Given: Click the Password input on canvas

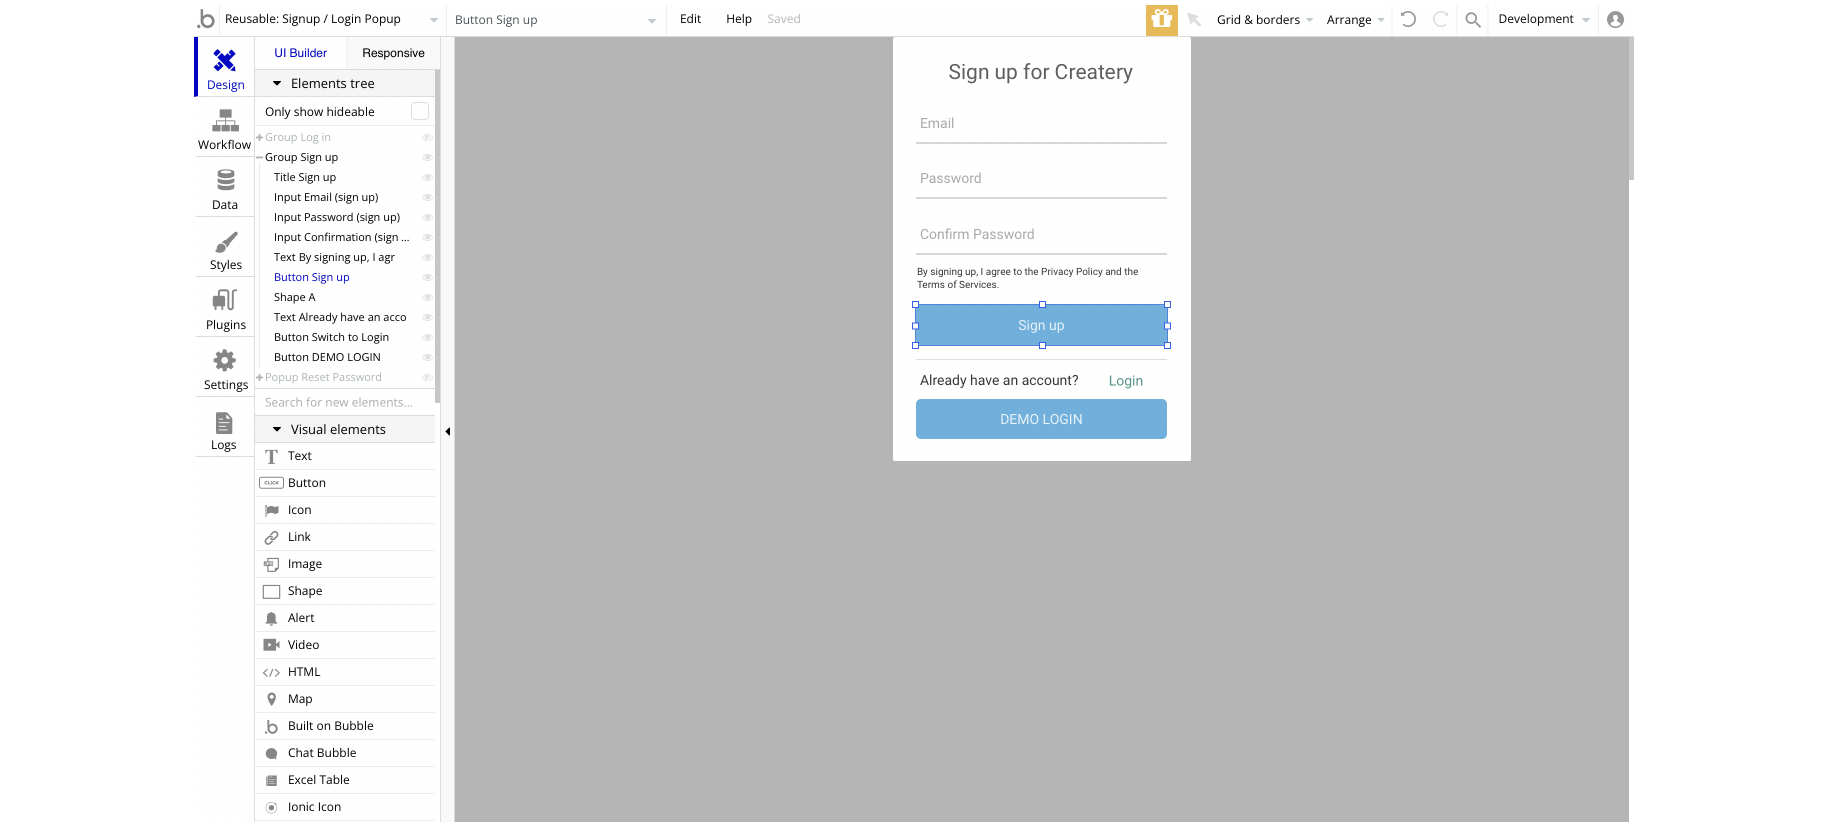Looking at the screenshot, I should coord(1041,179).
